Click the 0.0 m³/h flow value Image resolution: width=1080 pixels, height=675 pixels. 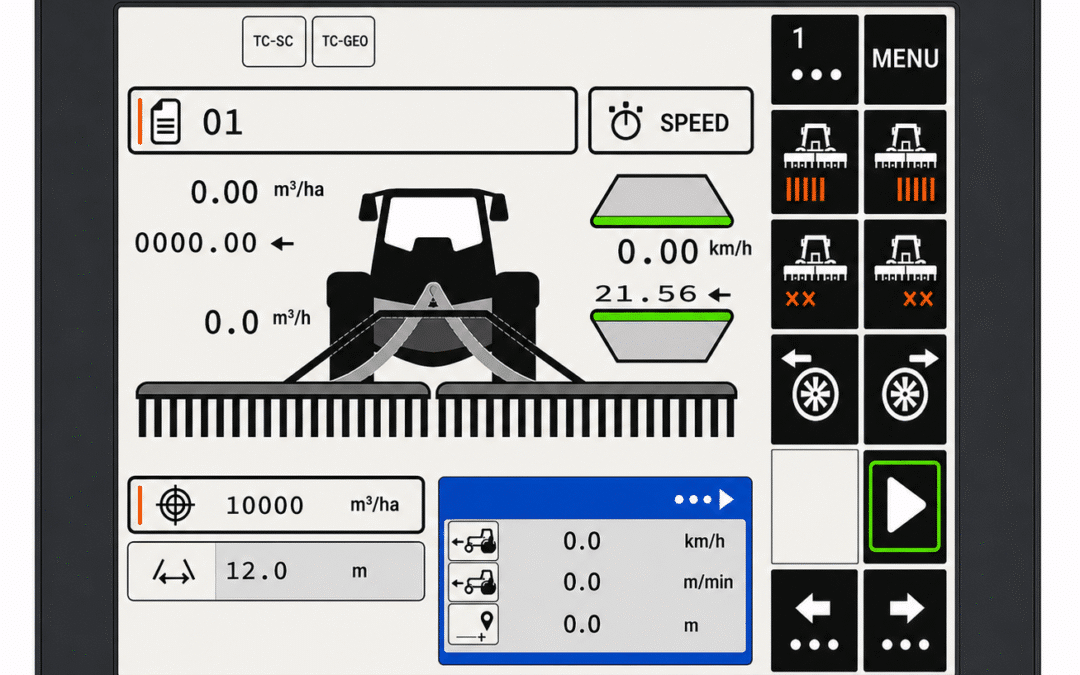pos(231,322)
